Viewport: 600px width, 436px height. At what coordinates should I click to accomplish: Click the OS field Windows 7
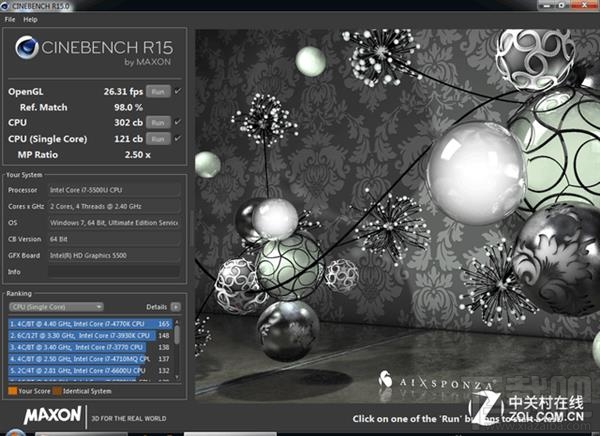point(114,222)
